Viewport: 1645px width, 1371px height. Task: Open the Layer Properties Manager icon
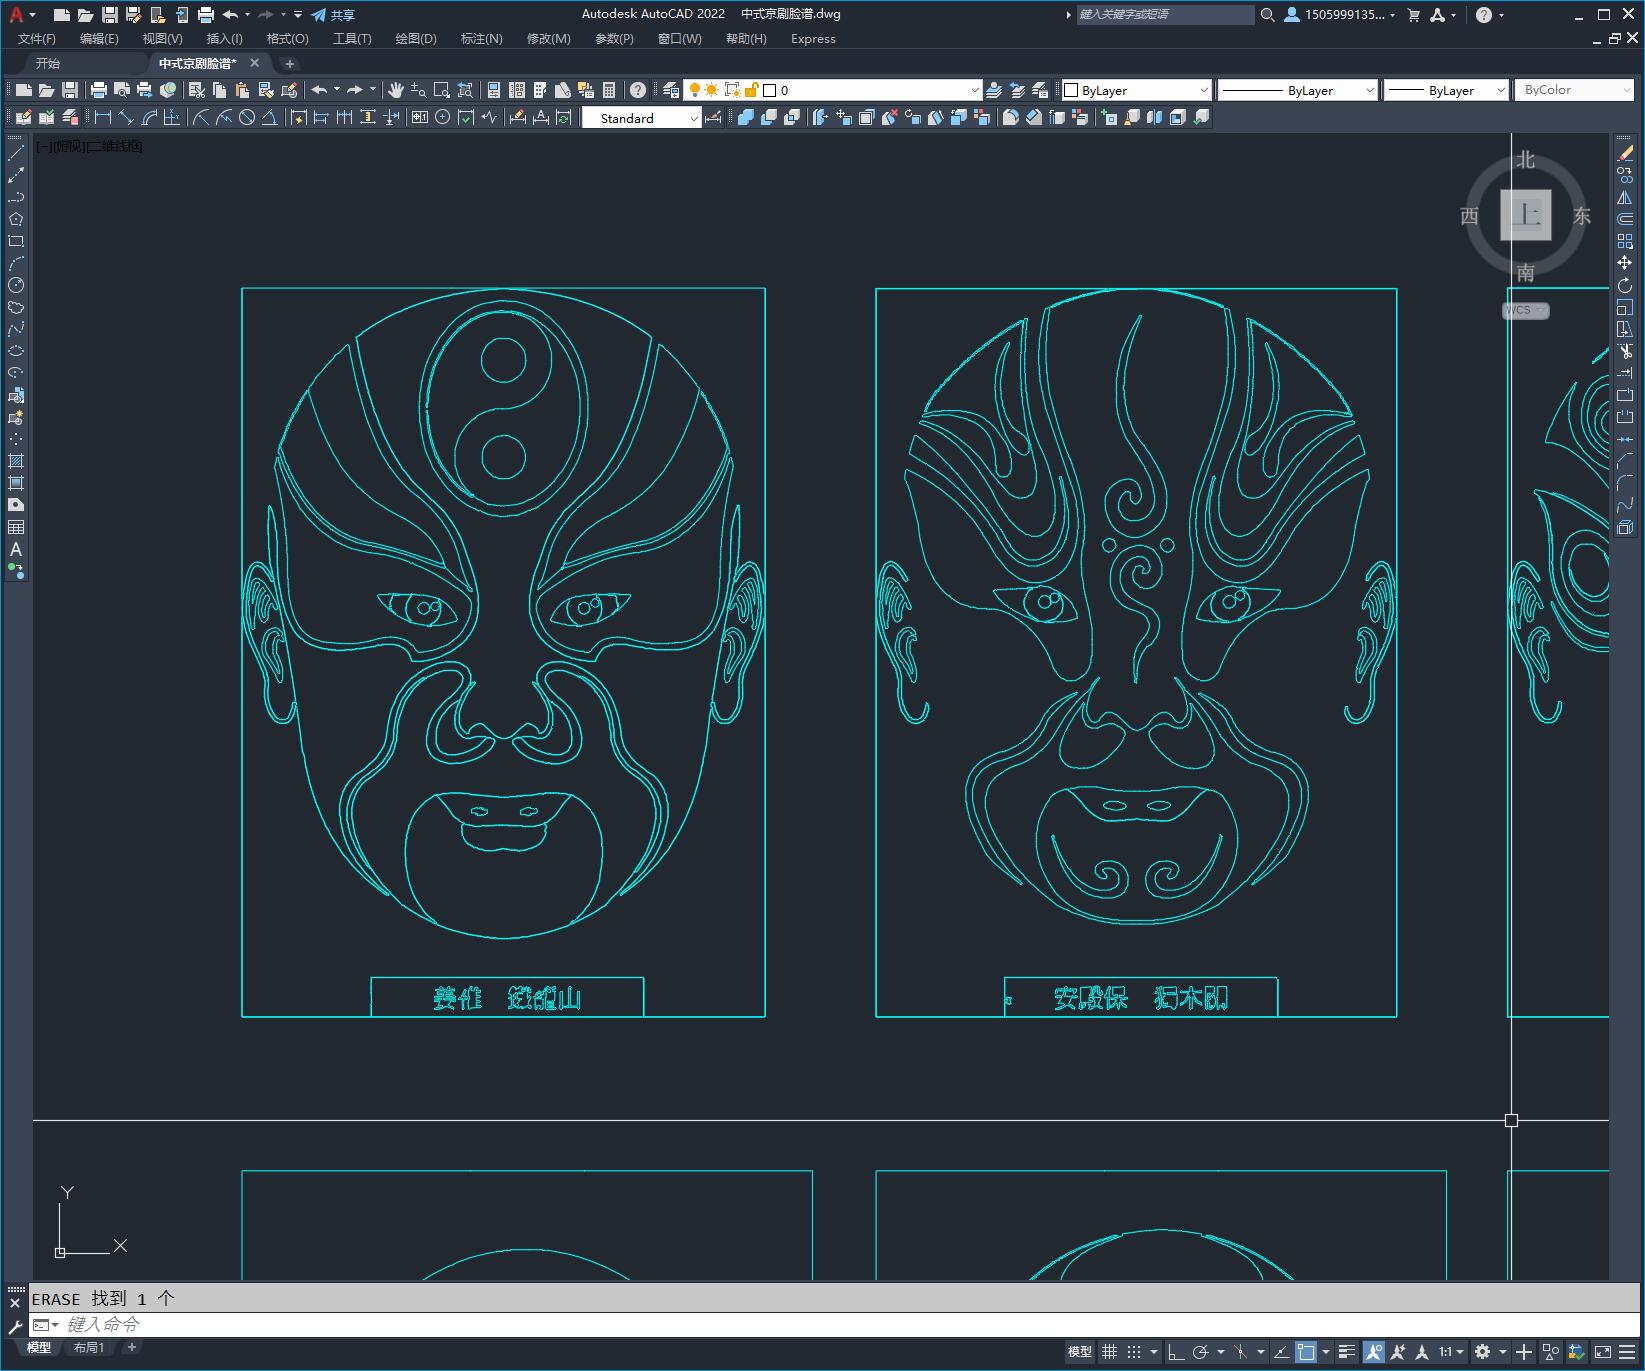[671, 90]
